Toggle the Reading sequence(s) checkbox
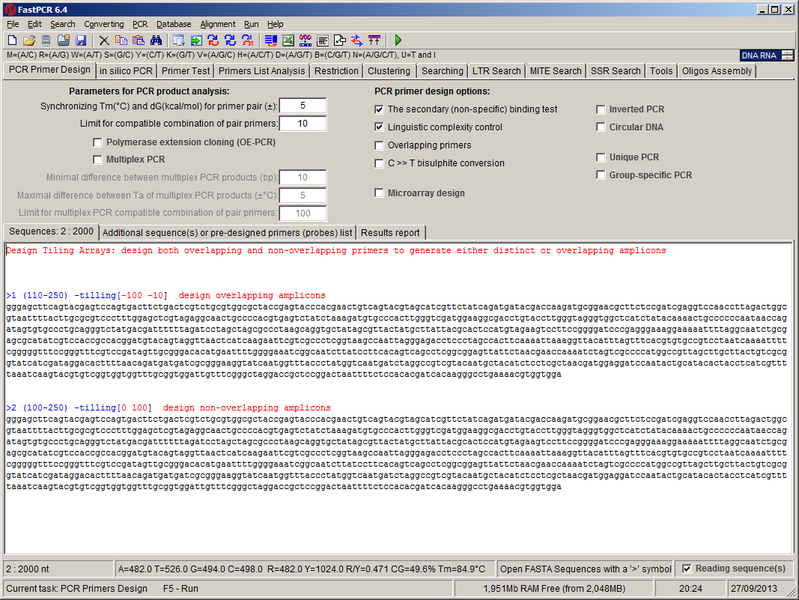The width and height of the screenshot is (799, 600). [686, 568]
